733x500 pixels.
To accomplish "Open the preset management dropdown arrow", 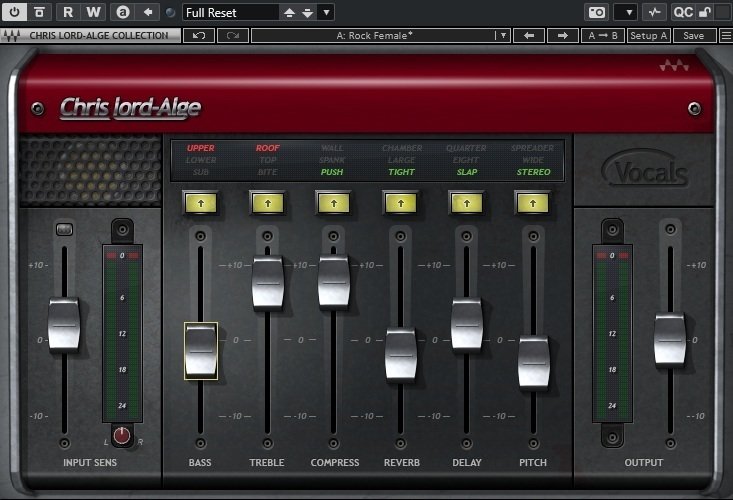I will click(326, 13).
